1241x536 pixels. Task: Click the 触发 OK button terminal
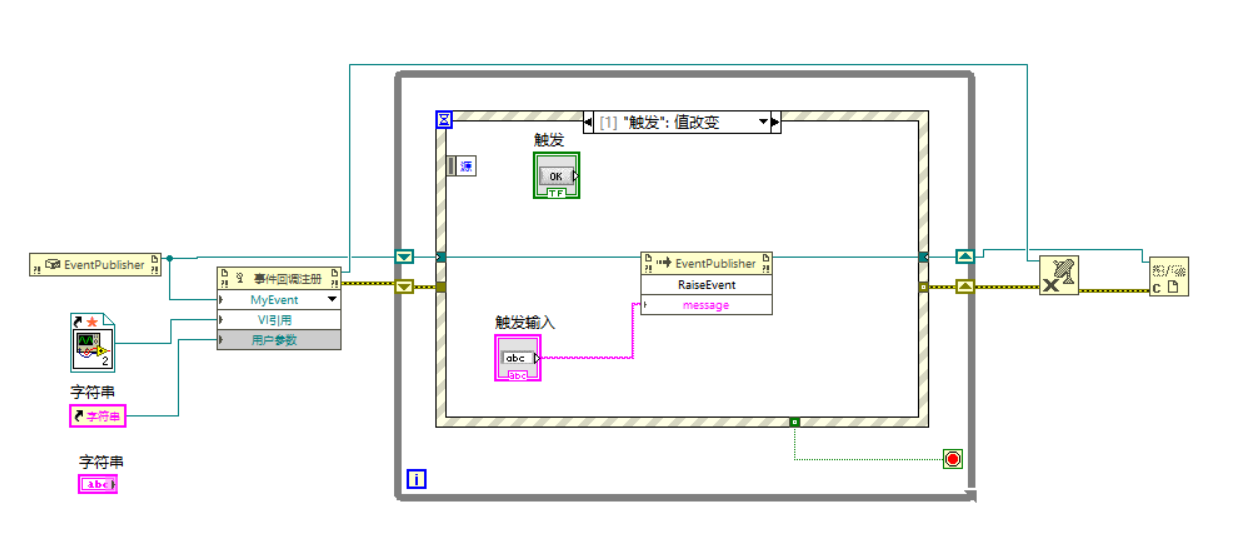(x=557, y=176)
